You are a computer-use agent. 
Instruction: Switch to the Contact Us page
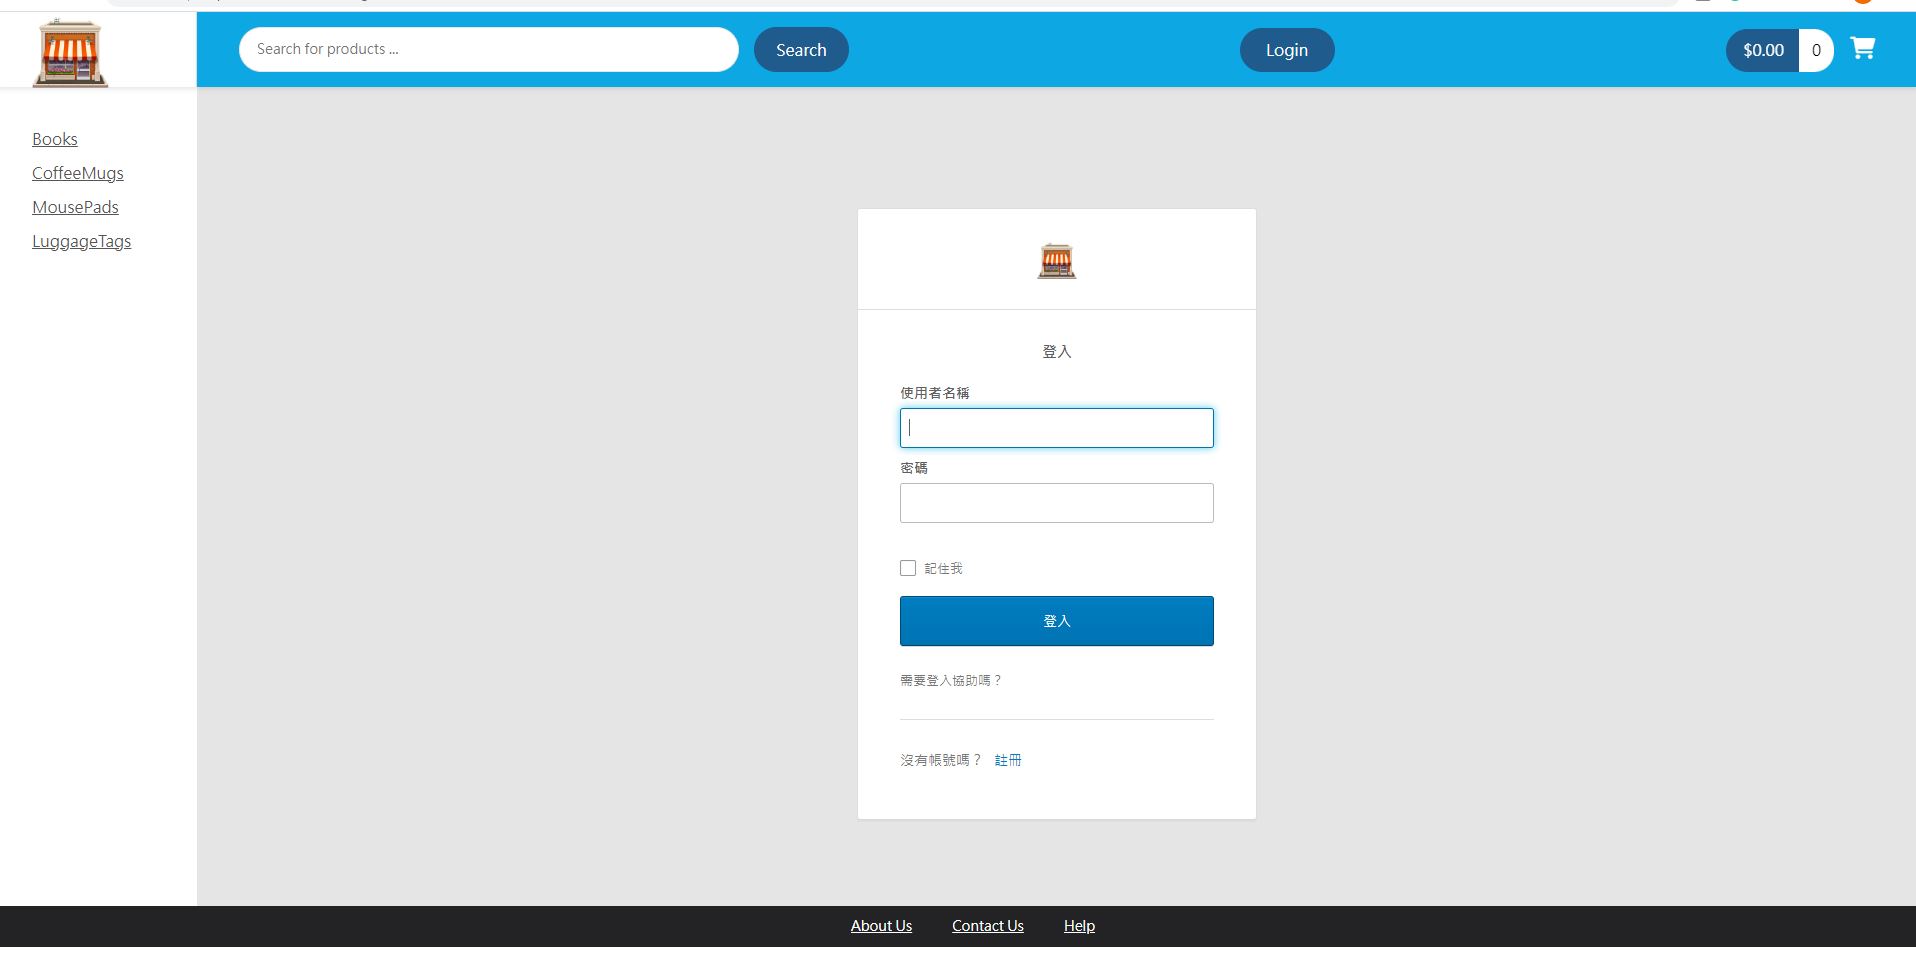(987, 925)
